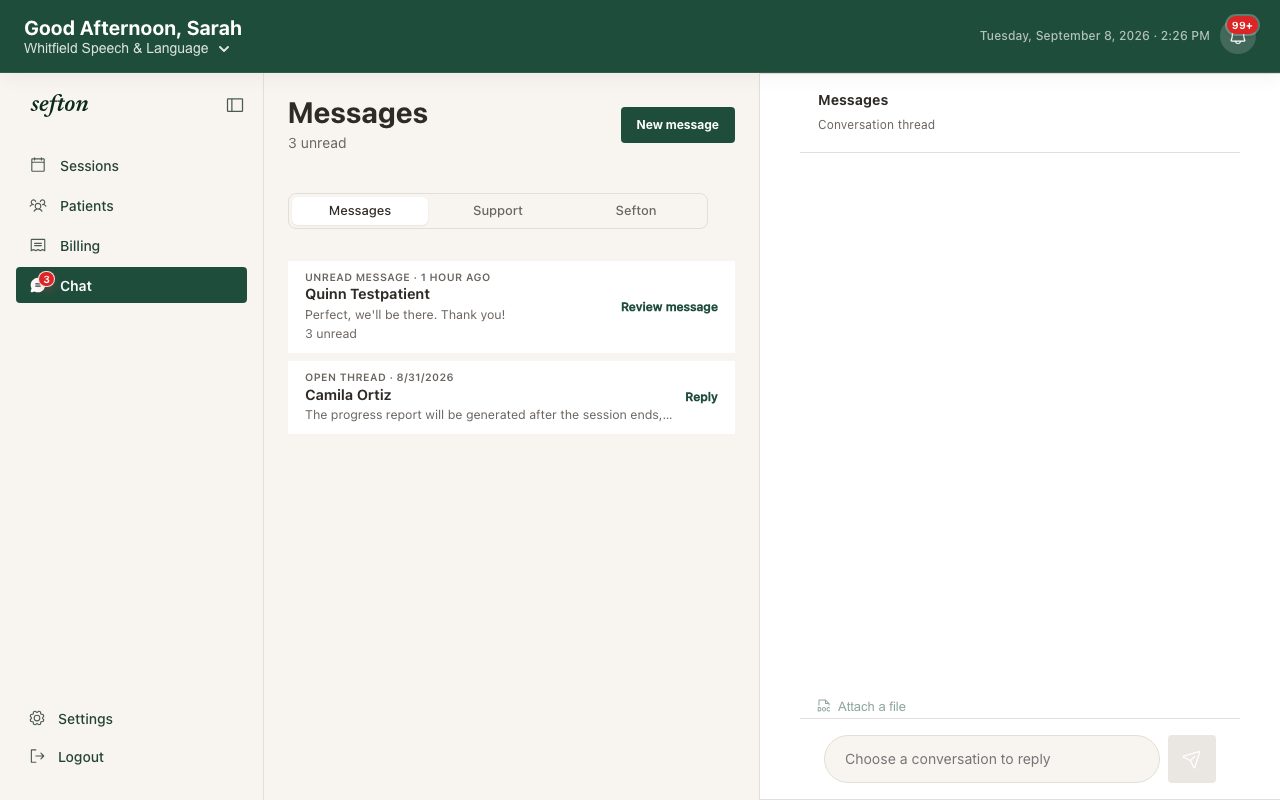Image resolution: width=1280 pixels, height=800 pixels.
Task: Expand the Whitfield Speech & Language dropdown chevron
Action: click(224, 49)
